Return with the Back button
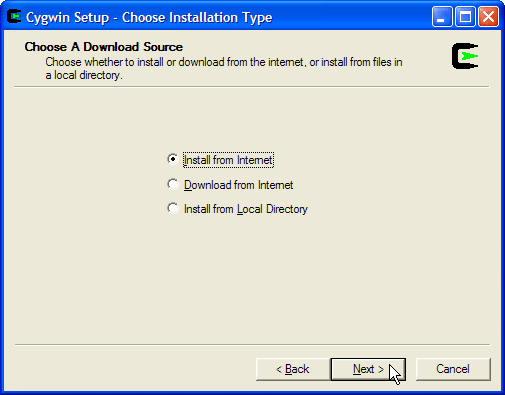The height and width of the screenshot is (395, 505). (x=293, y=369)
